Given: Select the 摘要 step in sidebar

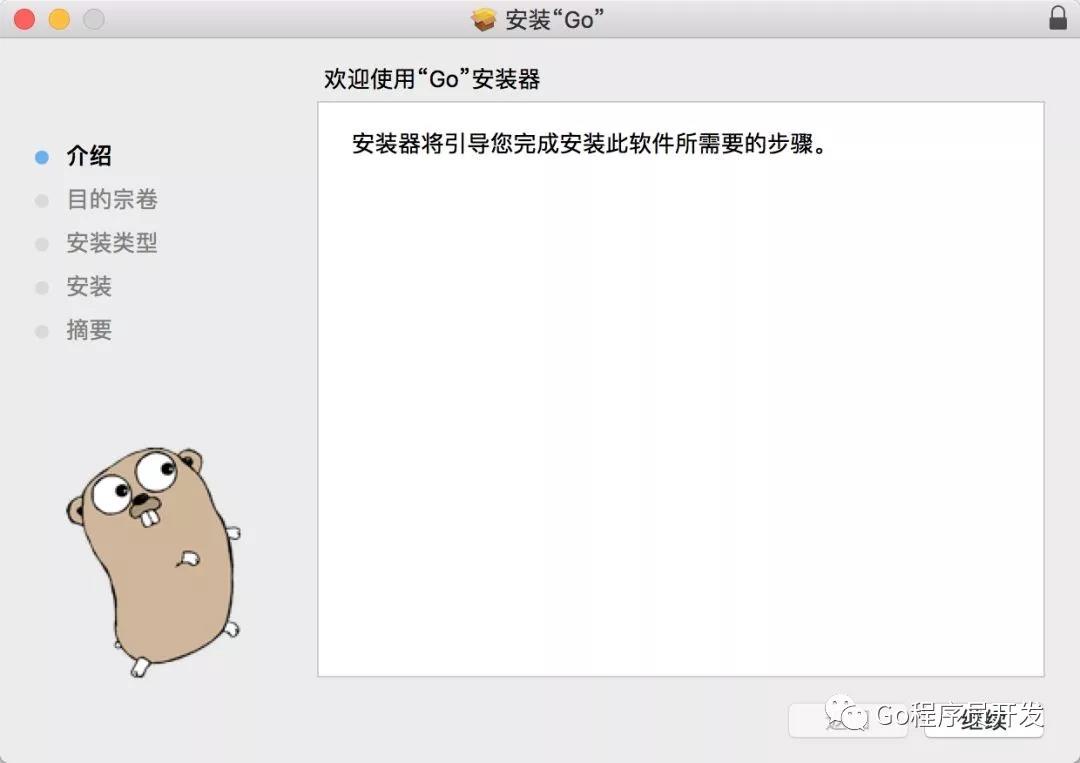Looking at the screenshot, I should coord(89,330).
